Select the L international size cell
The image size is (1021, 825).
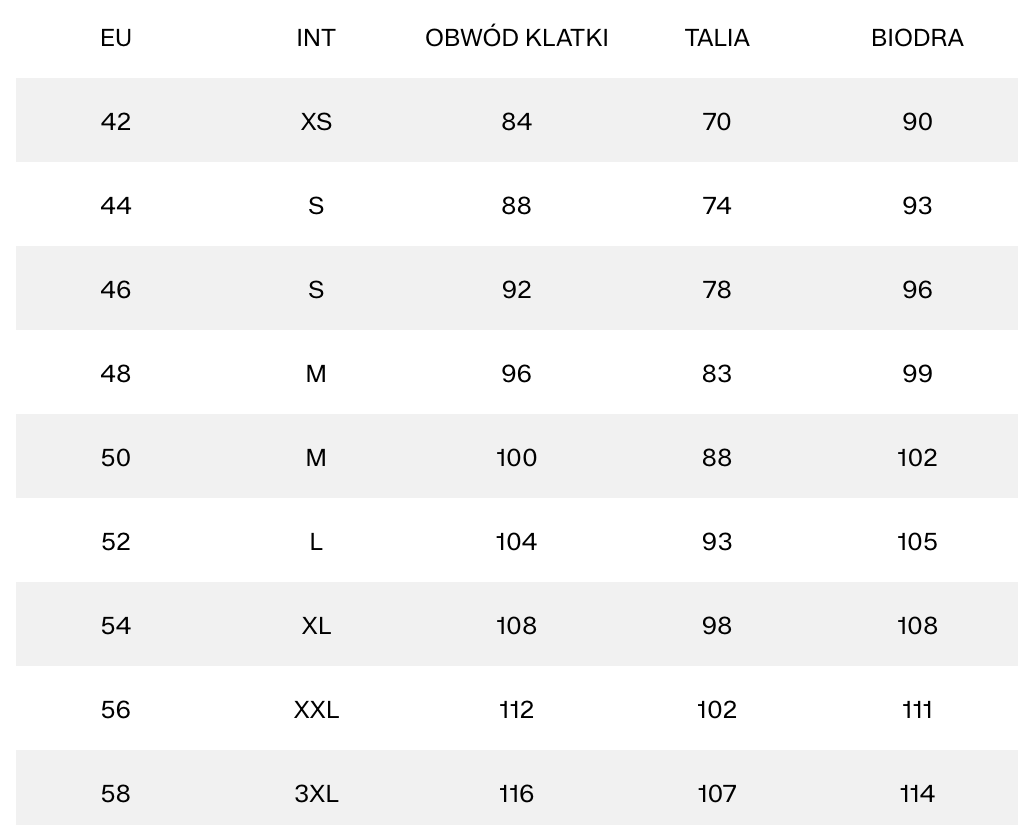point(316,541)
